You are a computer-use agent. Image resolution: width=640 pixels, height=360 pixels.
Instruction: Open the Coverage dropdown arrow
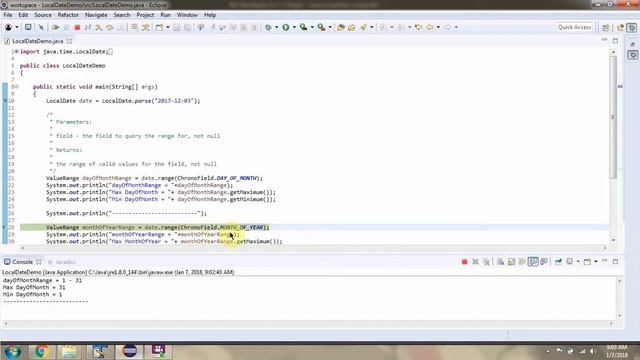312,27
